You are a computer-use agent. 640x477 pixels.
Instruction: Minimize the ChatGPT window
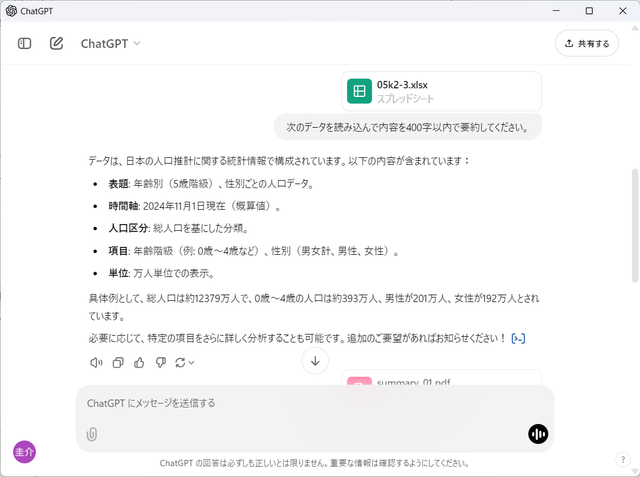tap(556, 11)
